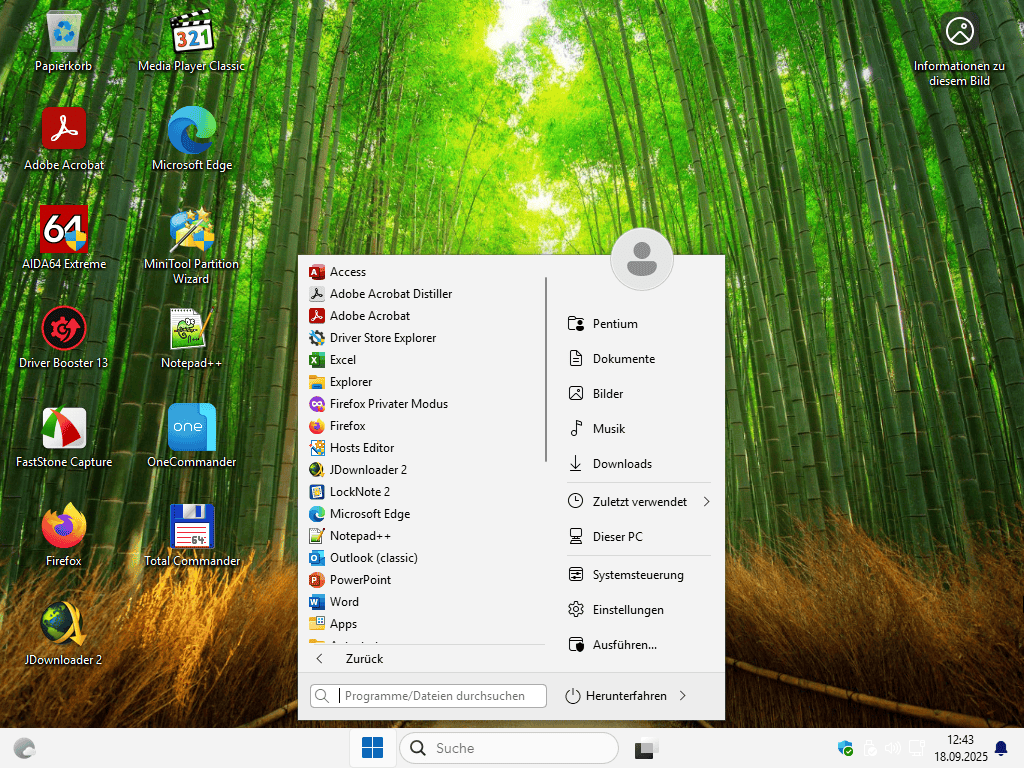This screenshot has width=1024, height=768.
Task: Click the Herunterfahren button
Action: click(x=616, y=696)
